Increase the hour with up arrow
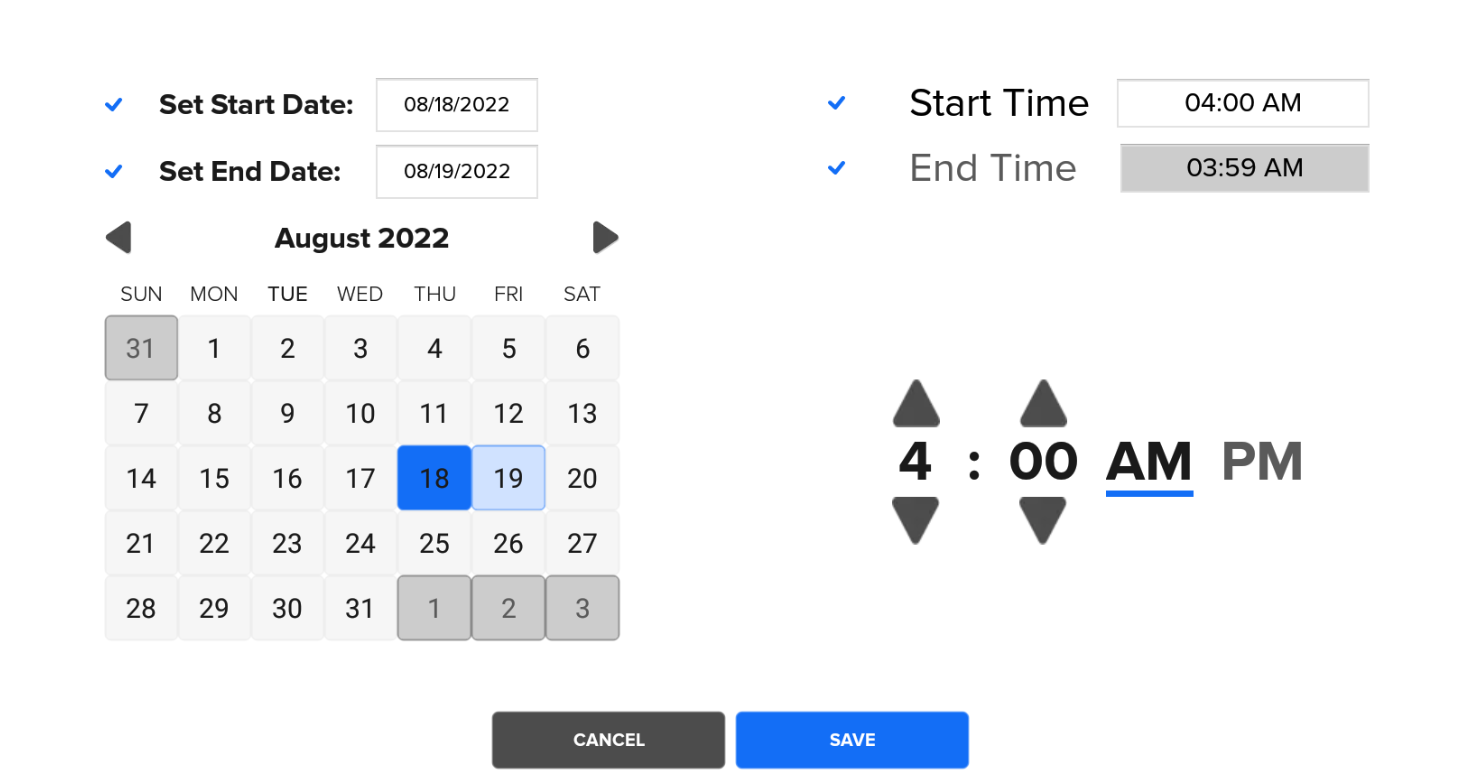The width and height of the screenshot is (1461, 773). coord(916,404)
